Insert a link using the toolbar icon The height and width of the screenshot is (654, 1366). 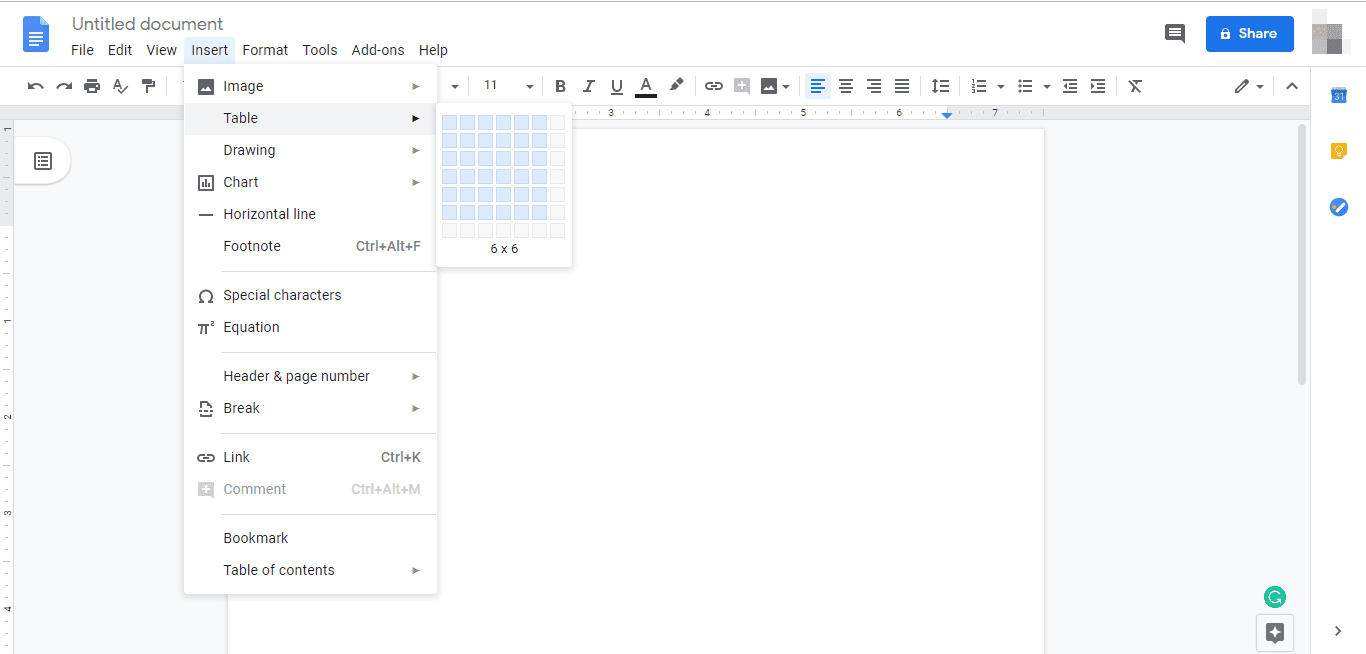(x=713, y=86)
